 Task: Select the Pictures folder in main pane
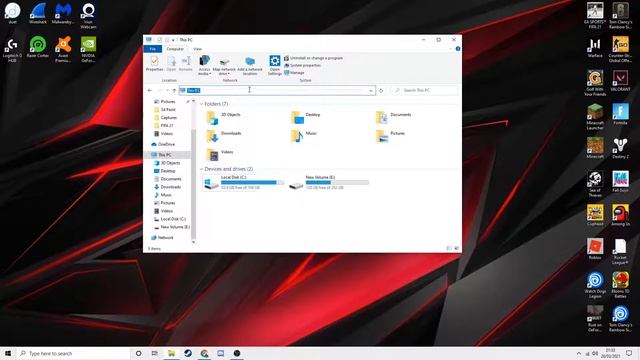[390, 136]
